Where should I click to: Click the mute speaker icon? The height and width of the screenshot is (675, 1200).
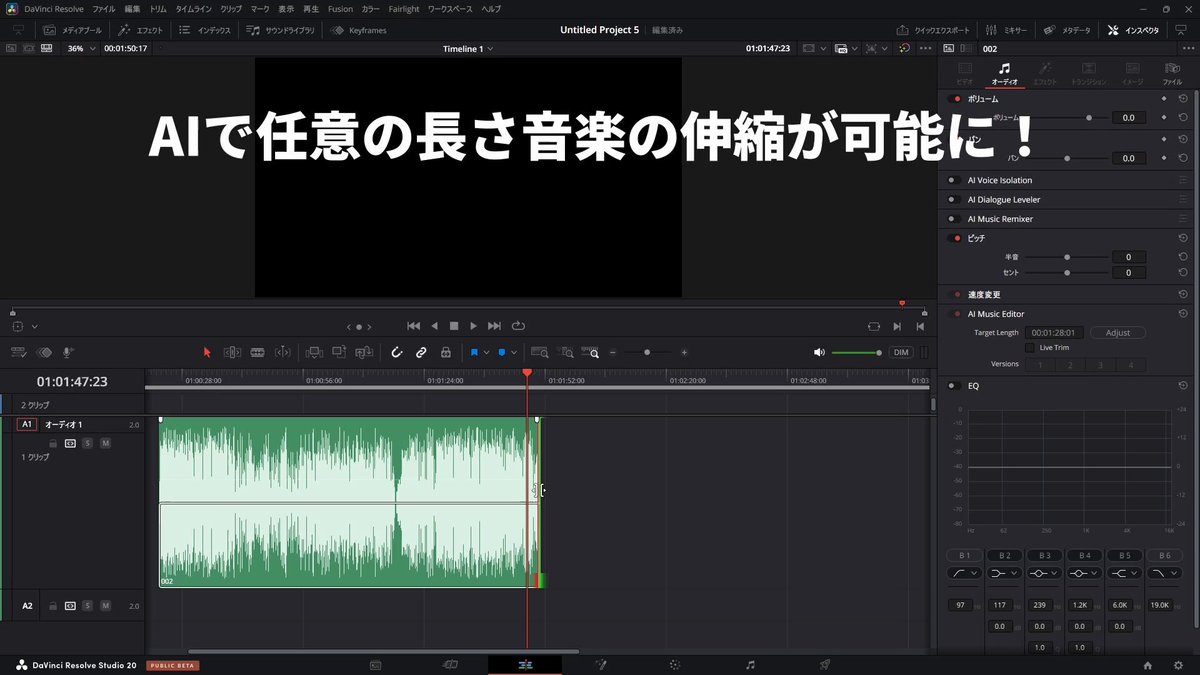819,352
